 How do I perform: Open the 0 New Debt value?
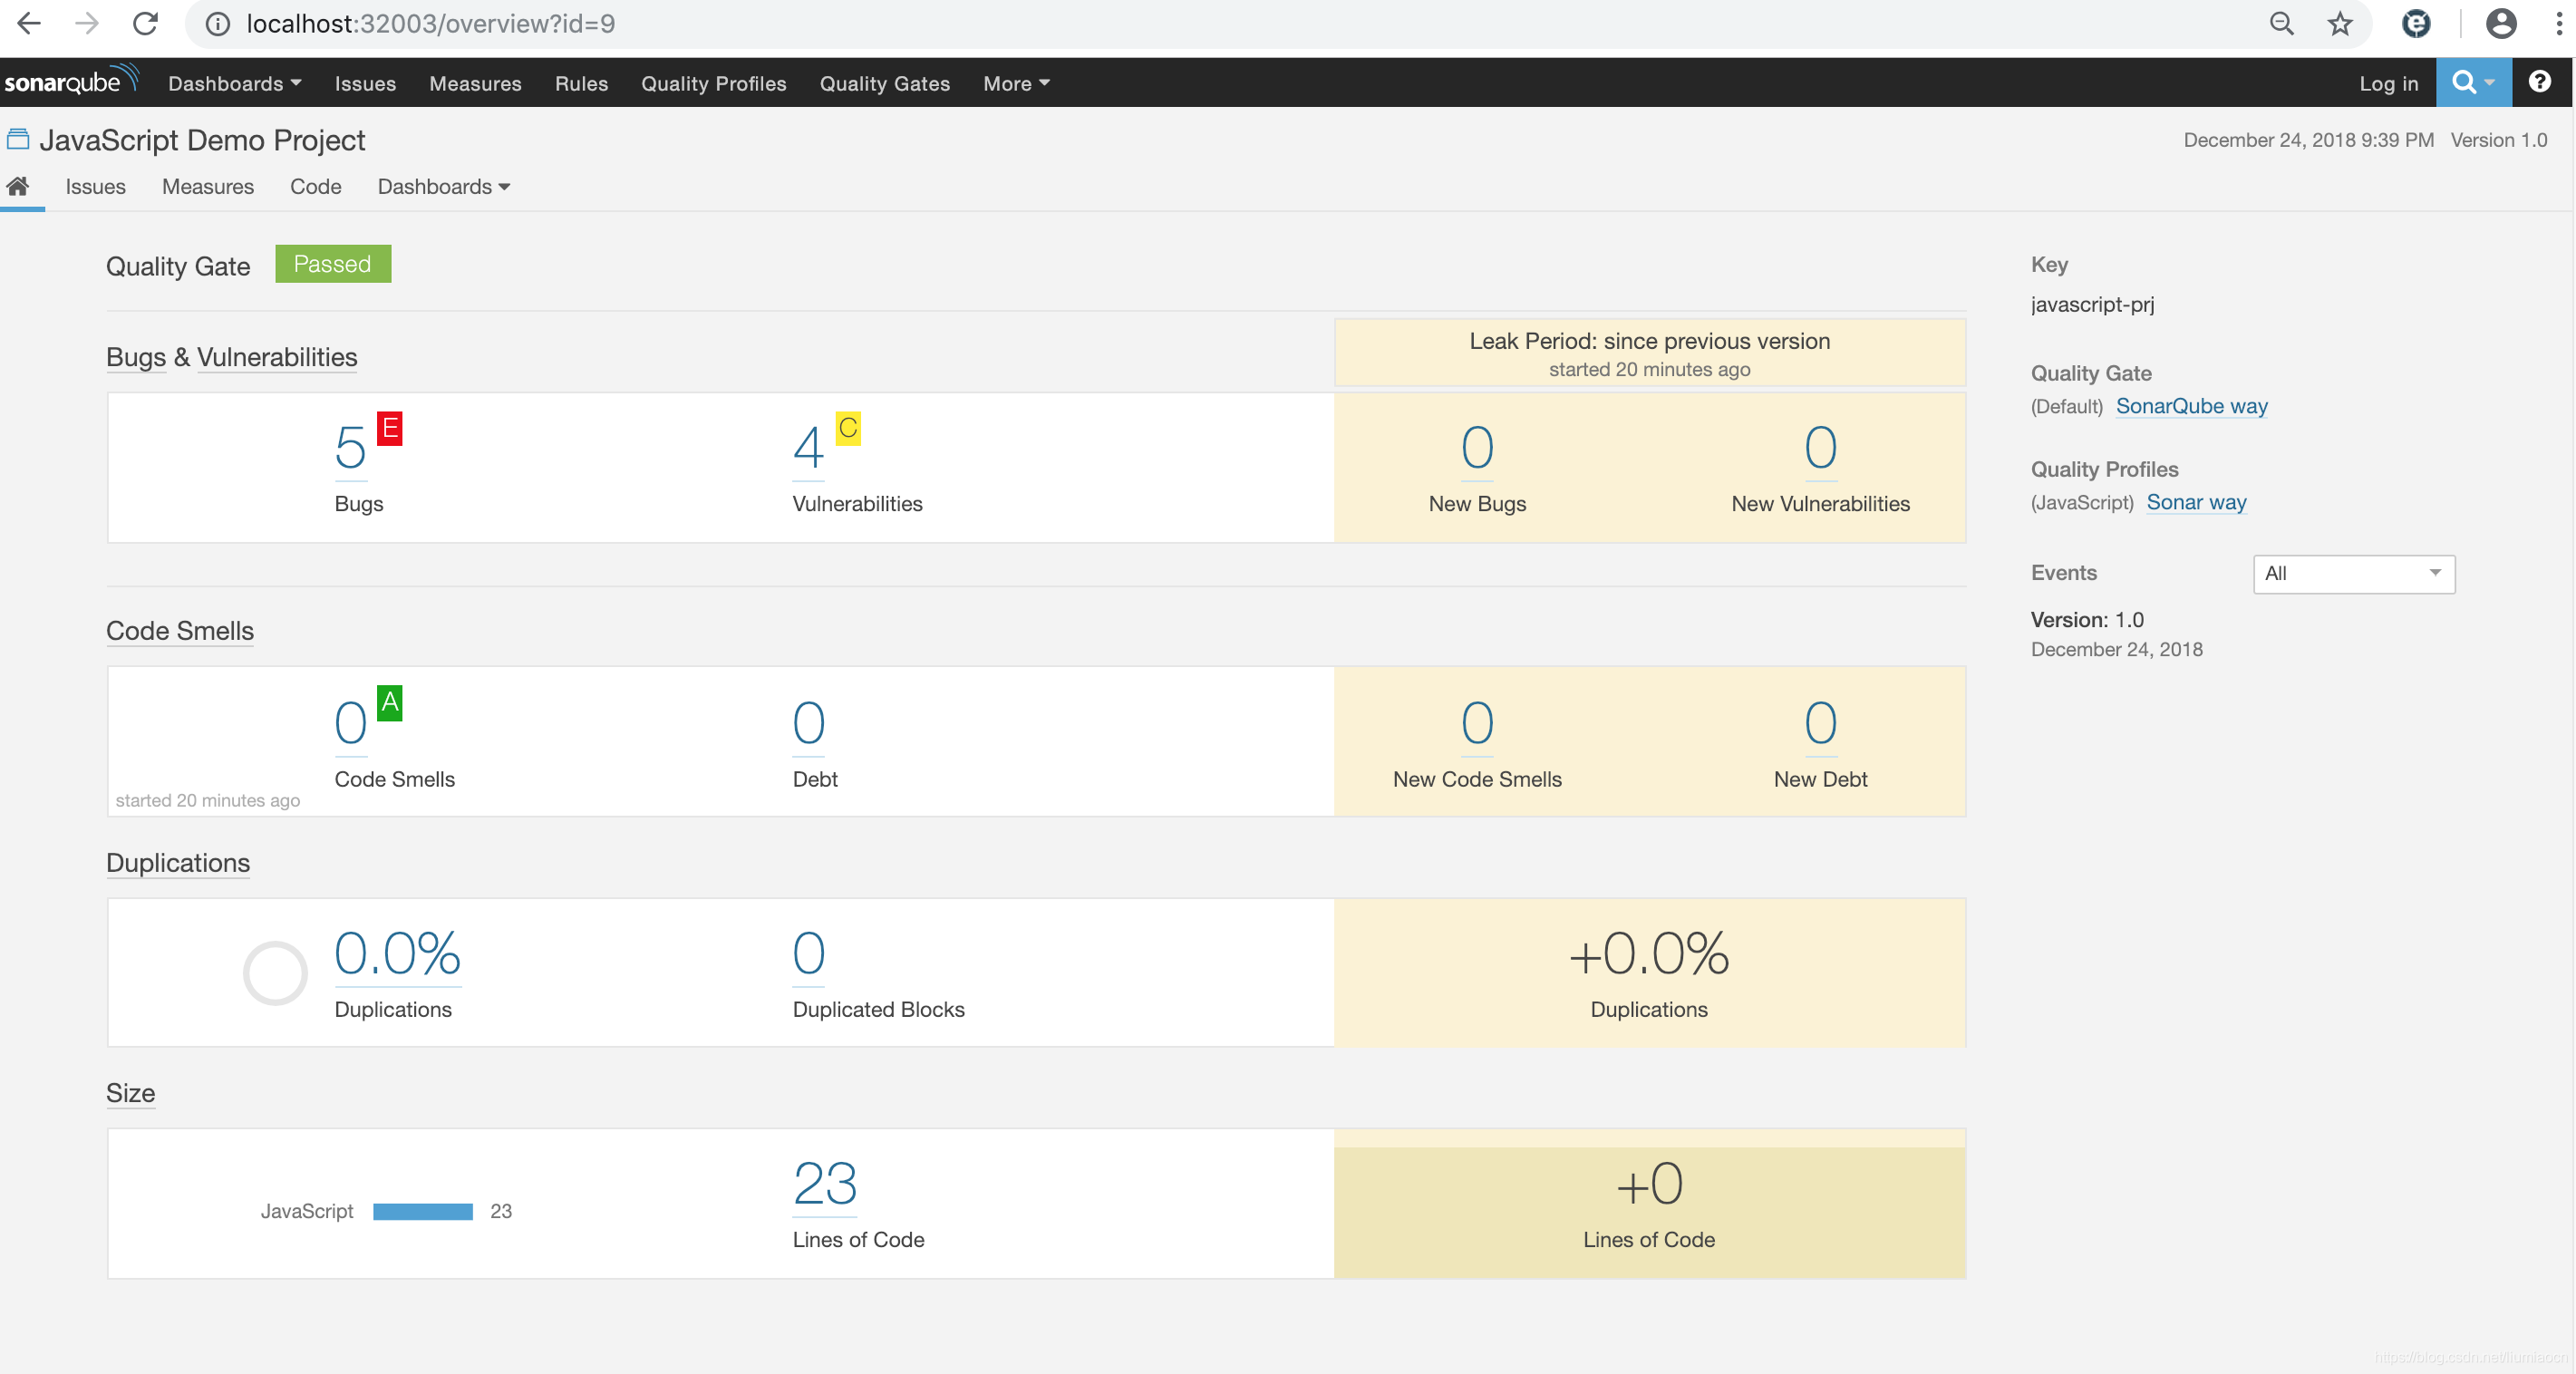1820,723
